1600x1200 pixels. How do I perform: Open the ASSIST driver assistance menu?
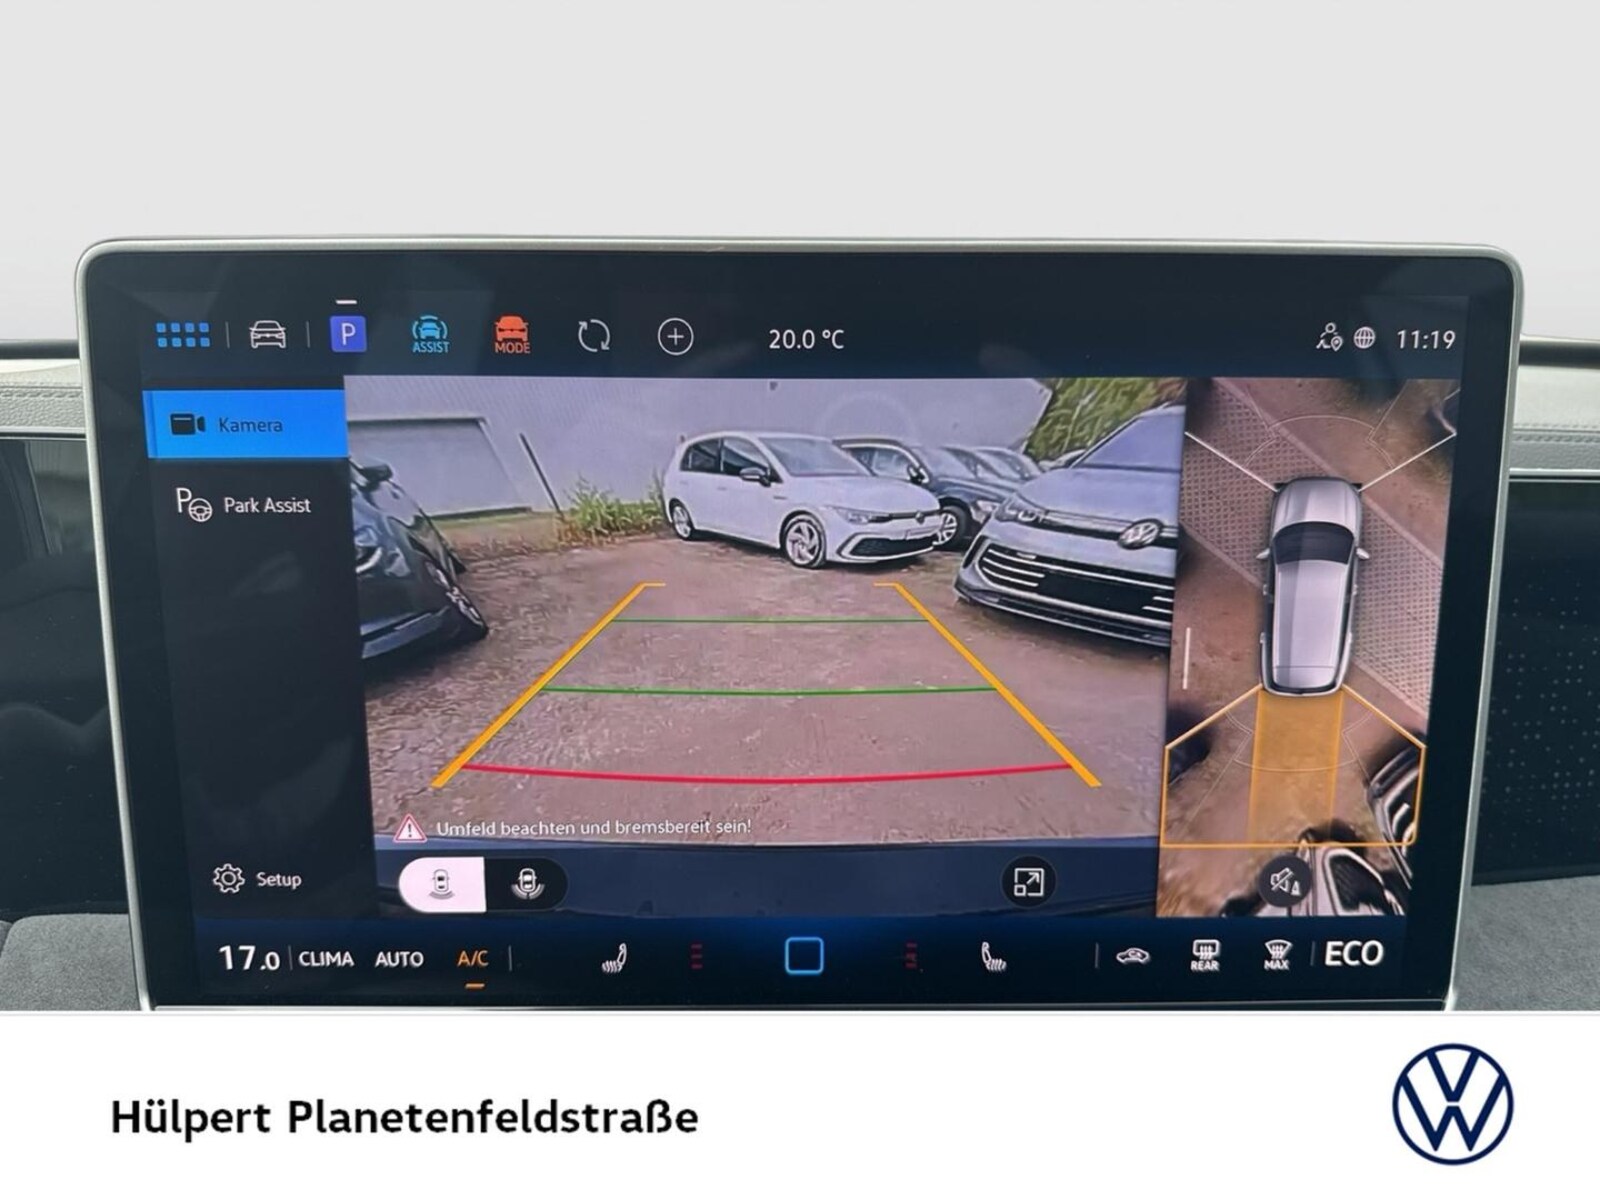tap(430, 335)
